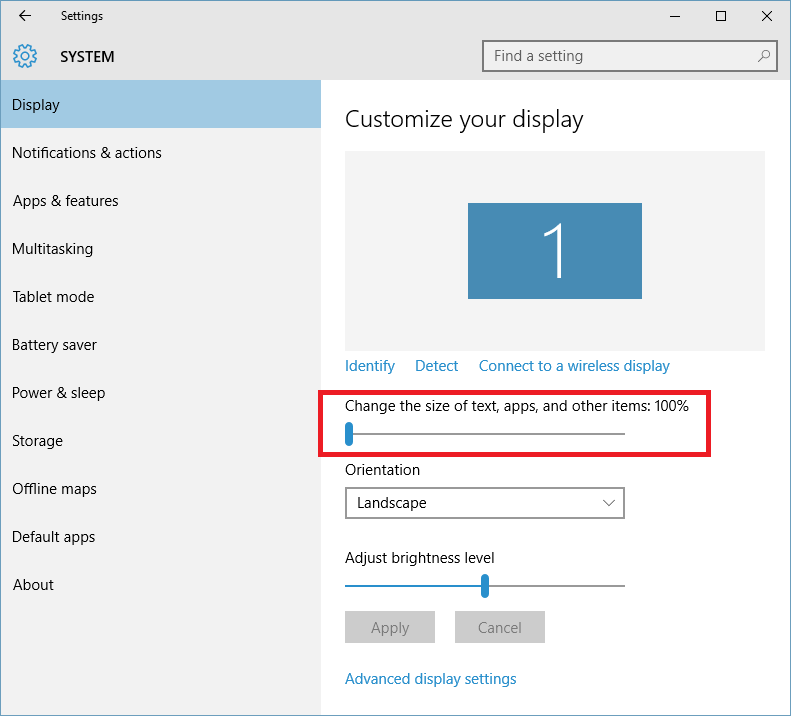The image size is (791, 716).
Task: Open the Offline maps section
Action: click(55, 489)
